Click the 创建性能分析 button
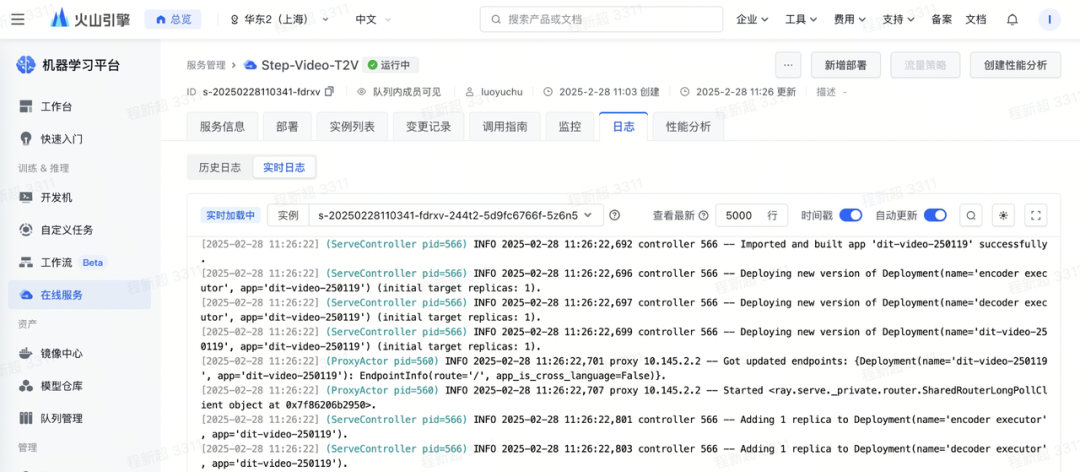The width and height of the screenshot is (1080, 472). point(1015,65)
